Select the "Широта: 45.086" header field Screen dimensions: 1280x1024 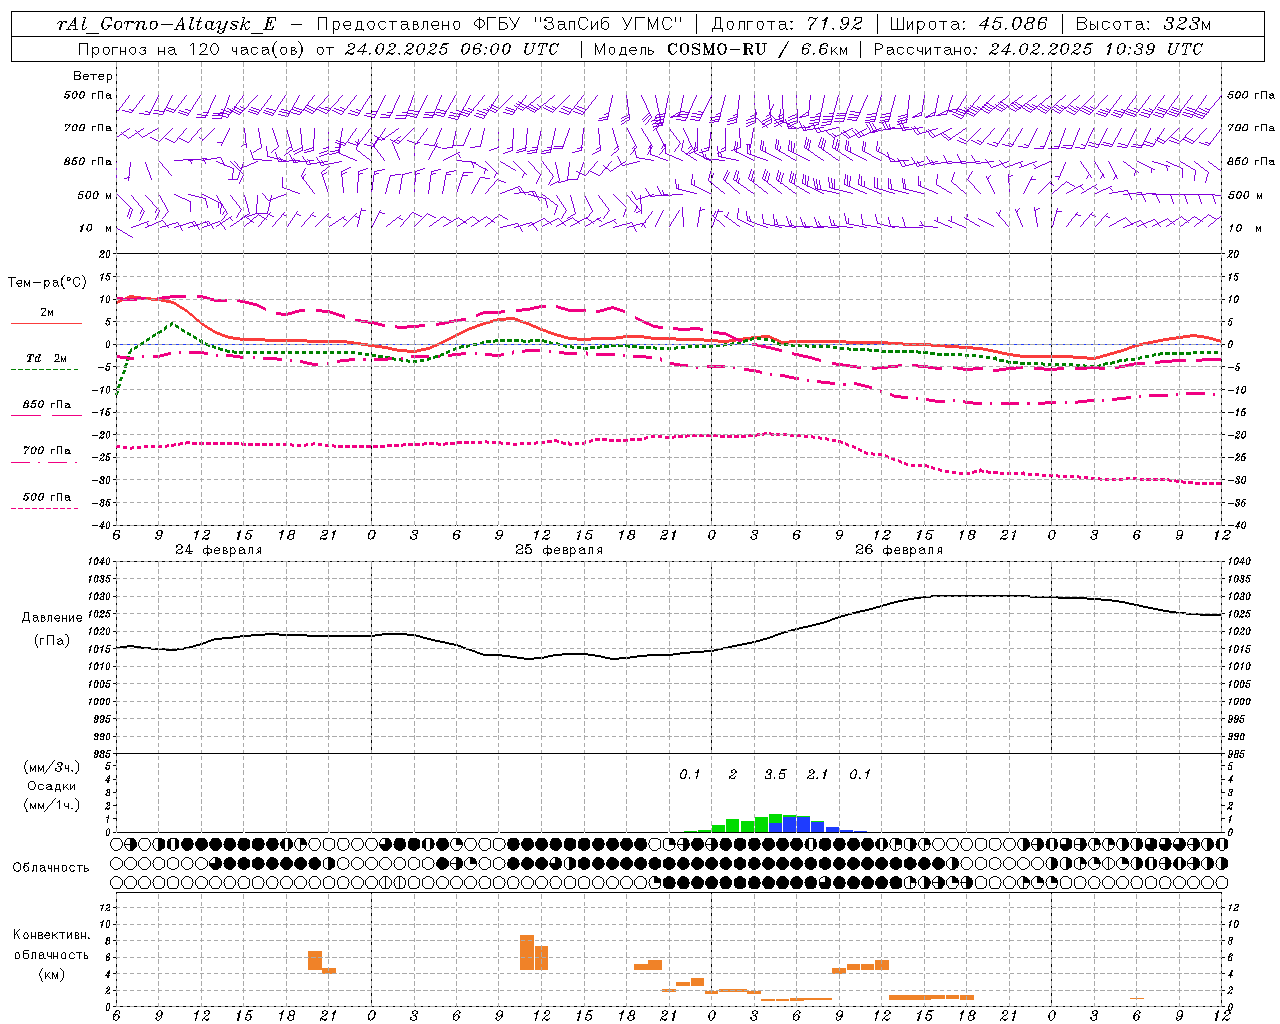point(969,24)
